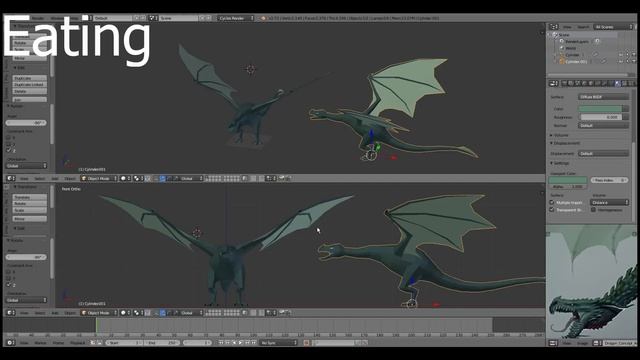The image size is (640, 360).
Task: Toggle Cylinder.001 viewport visibility eye
Action: pos(621,61)
